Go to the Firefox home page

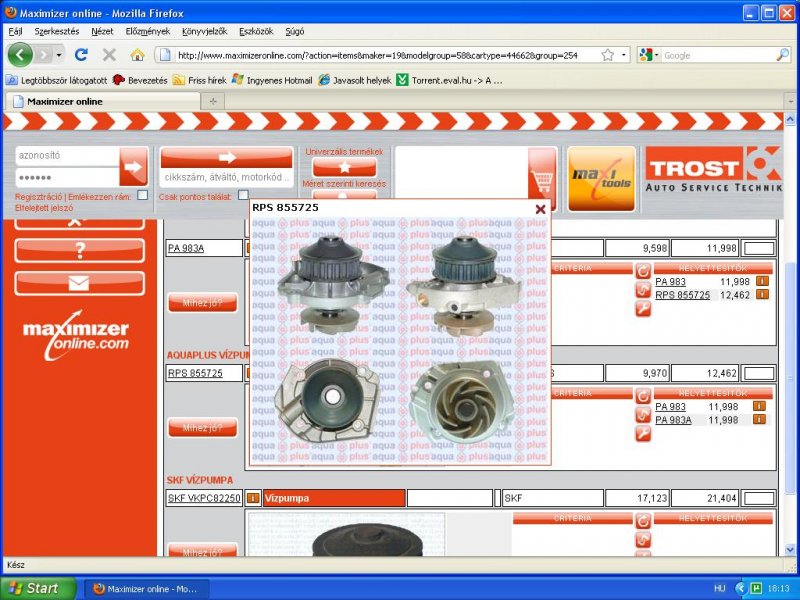click(x=137, y=55)
